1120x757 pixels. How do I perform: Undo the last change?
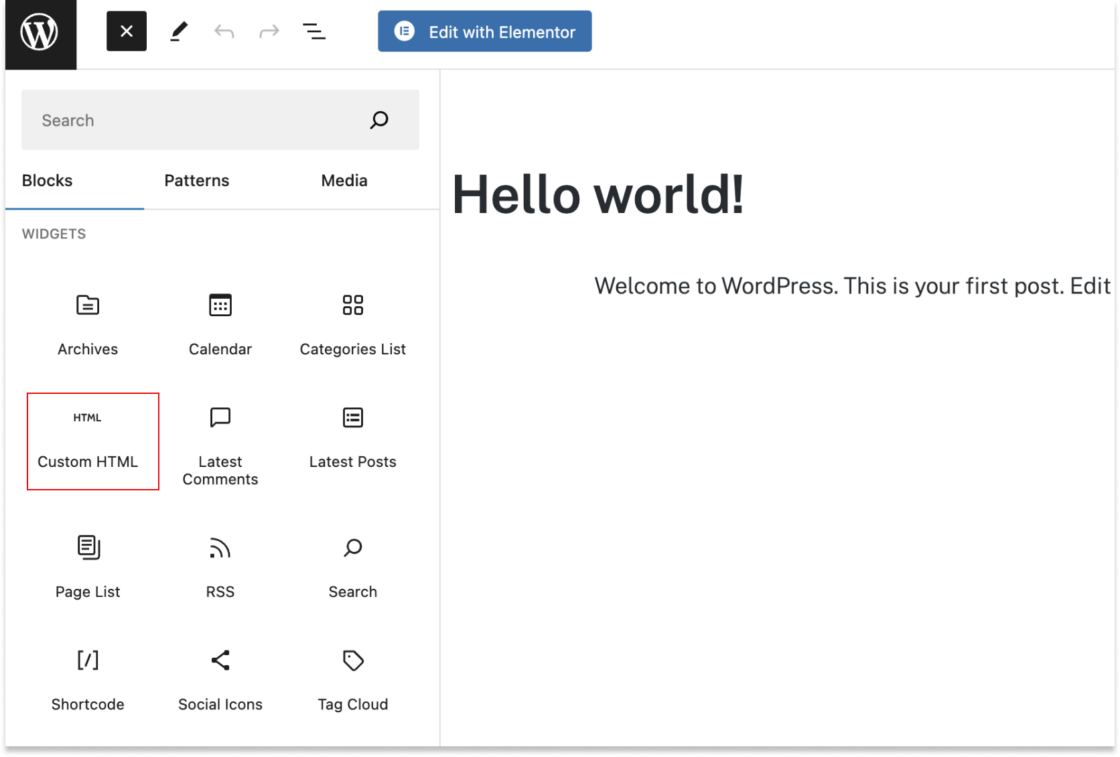(x=224, y=31)
